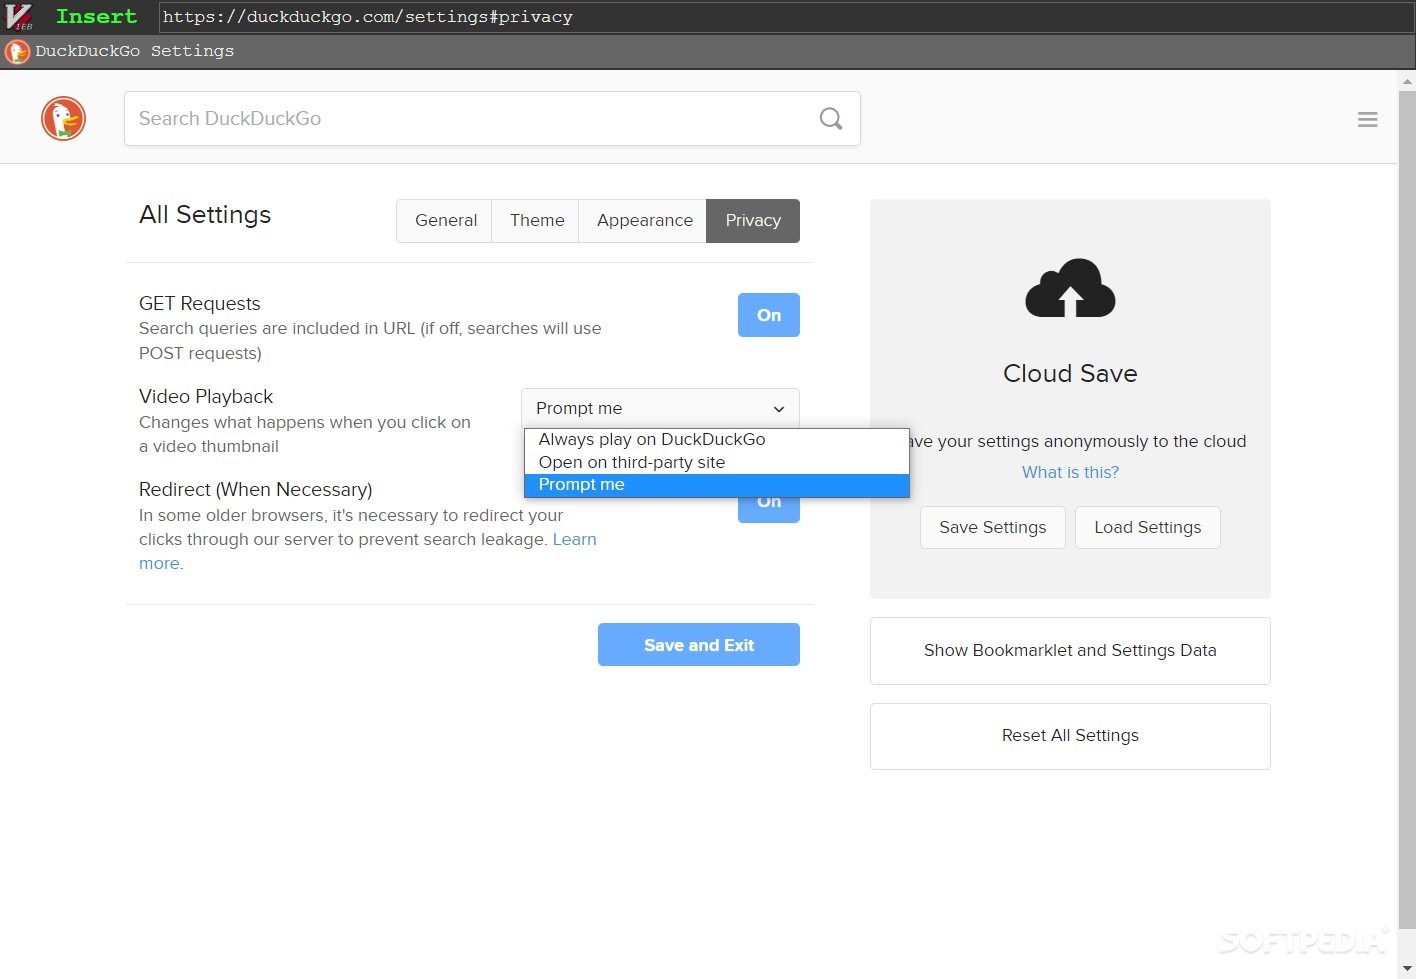
Task: Focus the Search DuckDuckGo field
Action: coord(492,119)
